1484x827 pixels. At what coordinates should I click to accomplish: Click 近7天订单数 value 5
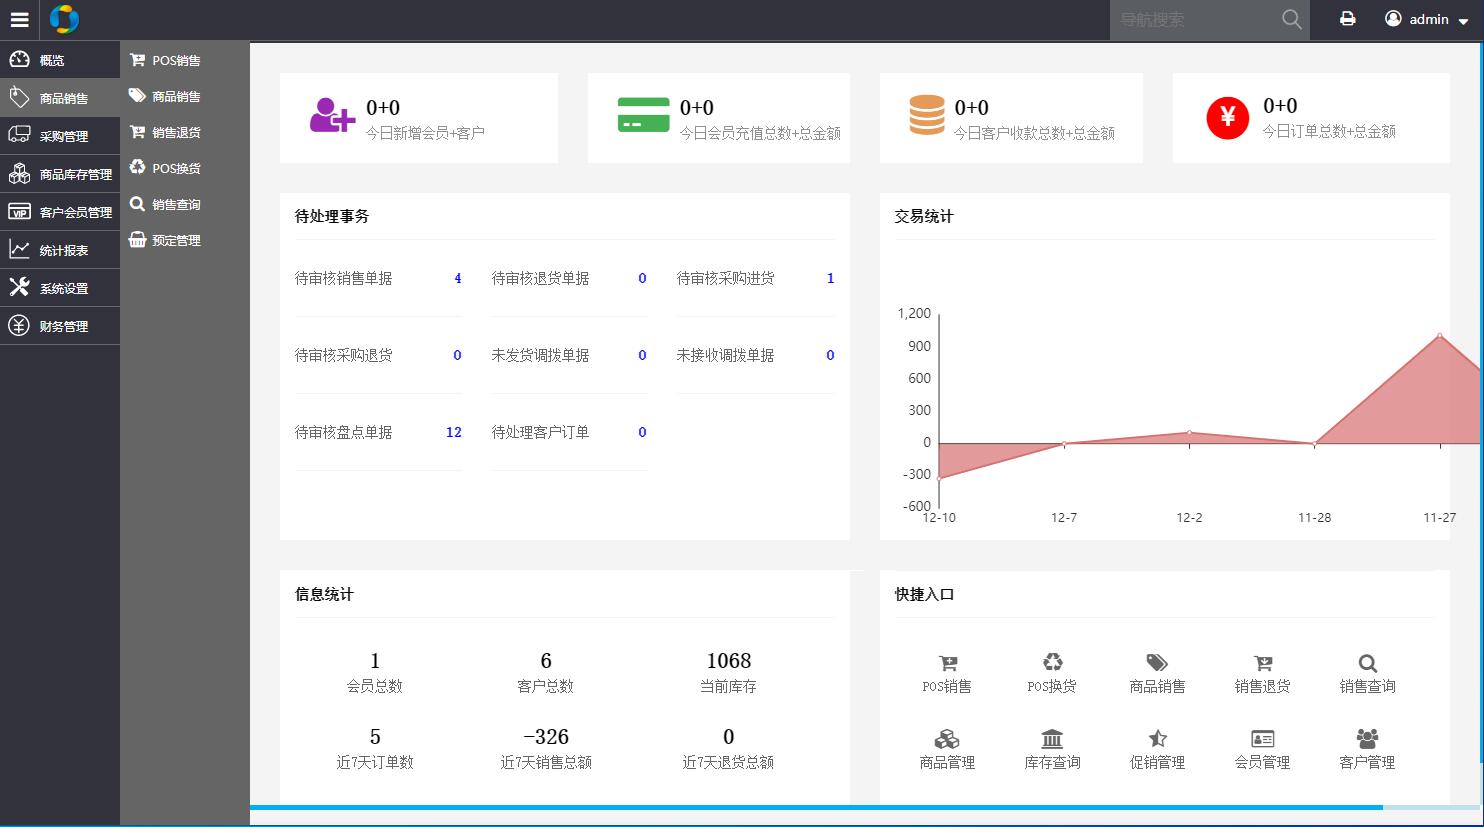(375, 737)
